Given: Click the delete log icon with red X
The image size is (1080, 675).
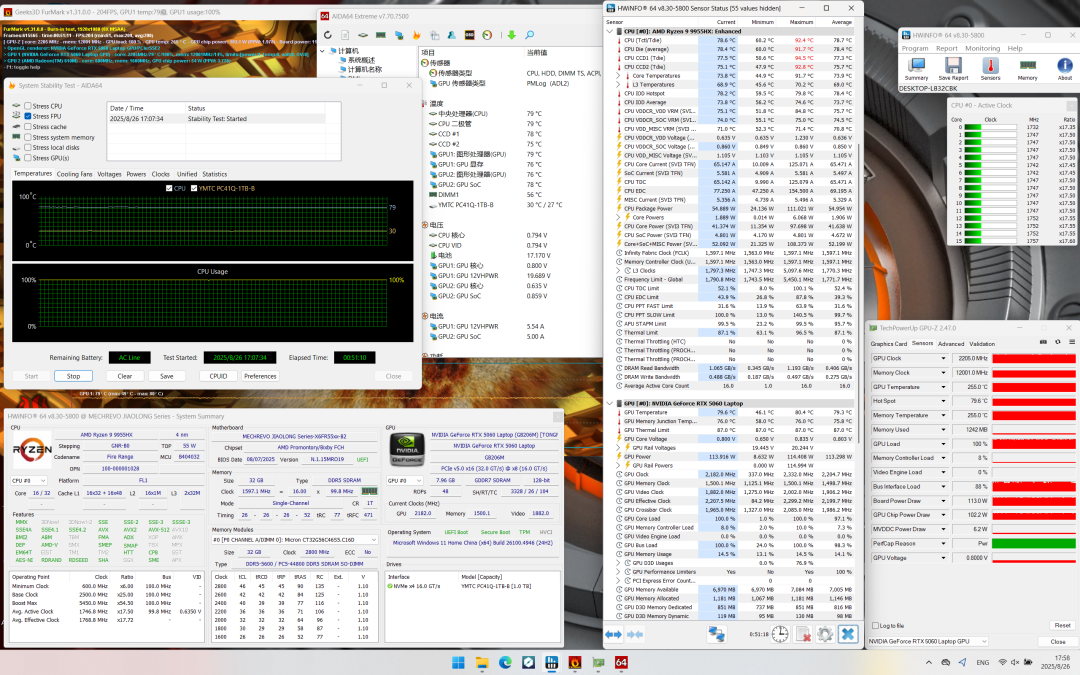Looking at the screenshot, I should [x=802, y=634].
